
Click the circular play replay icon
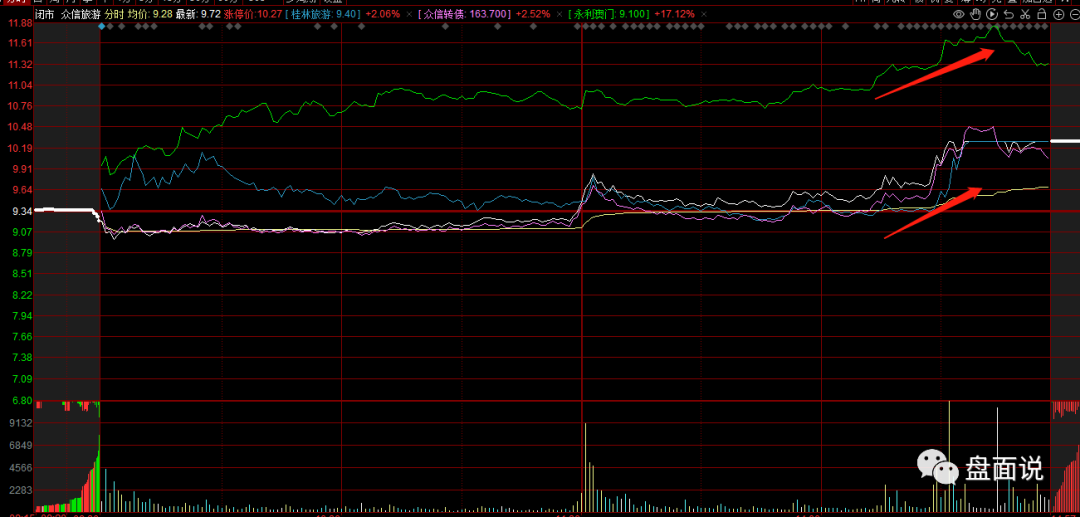(992, 14)
